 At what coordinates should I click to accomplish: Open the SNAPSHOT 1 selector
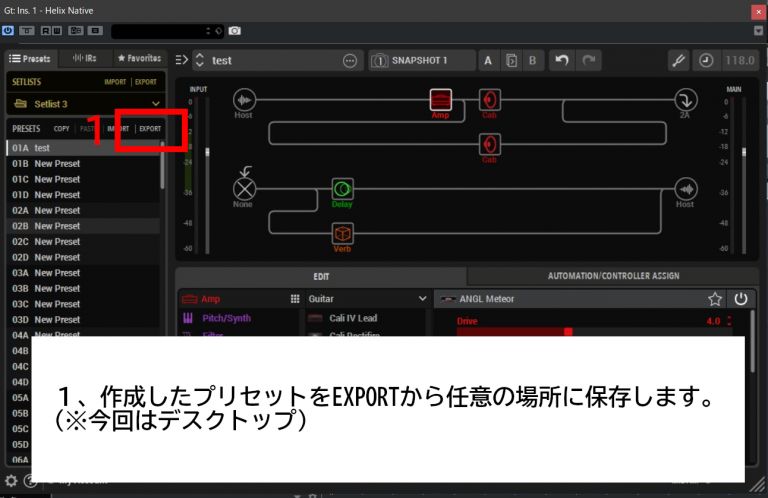pyautogui.click(x=422, y=60)
